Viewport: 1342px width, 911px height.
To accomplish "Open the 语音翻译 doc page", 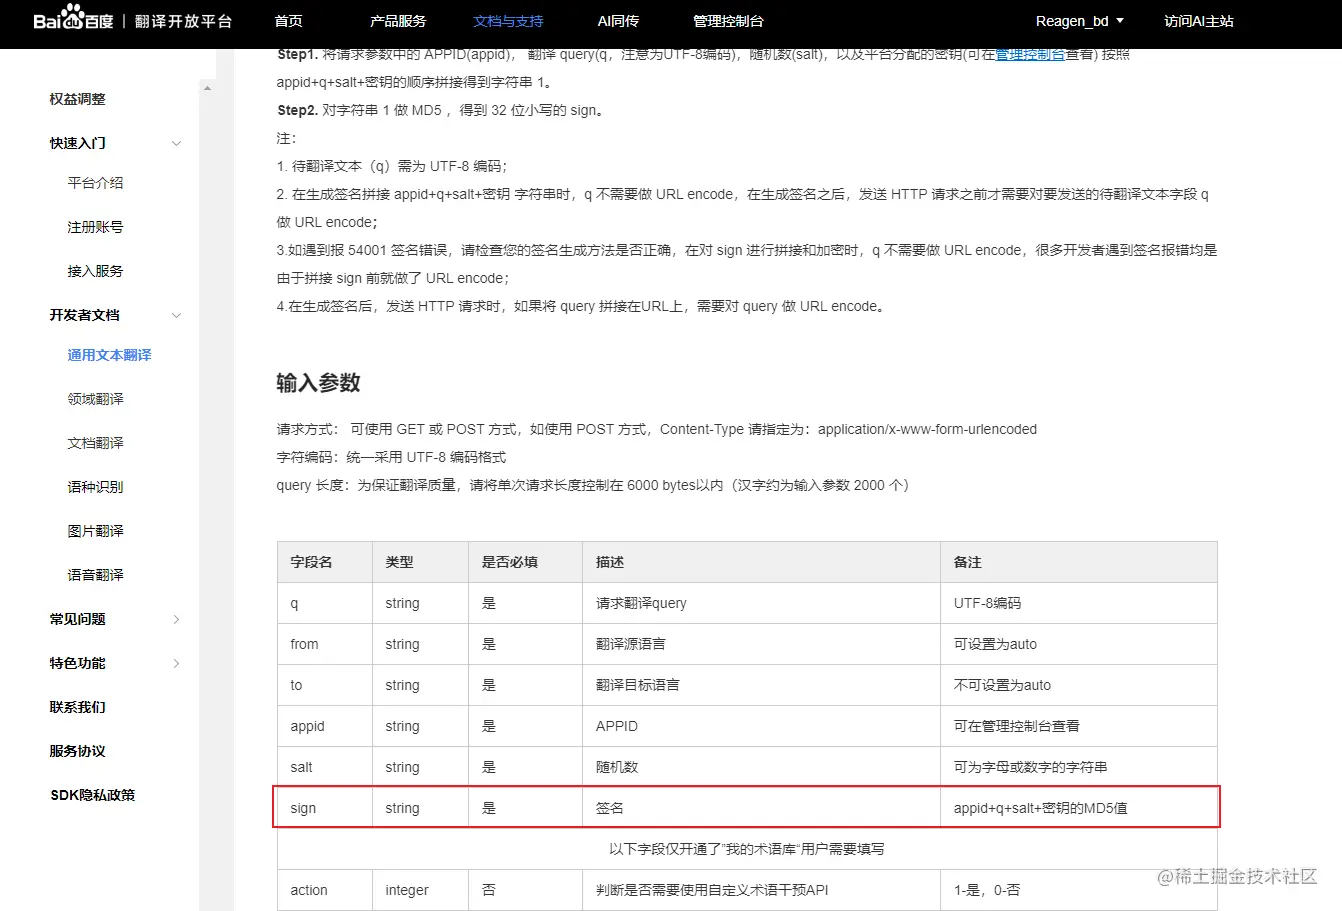I will [96, 575].
